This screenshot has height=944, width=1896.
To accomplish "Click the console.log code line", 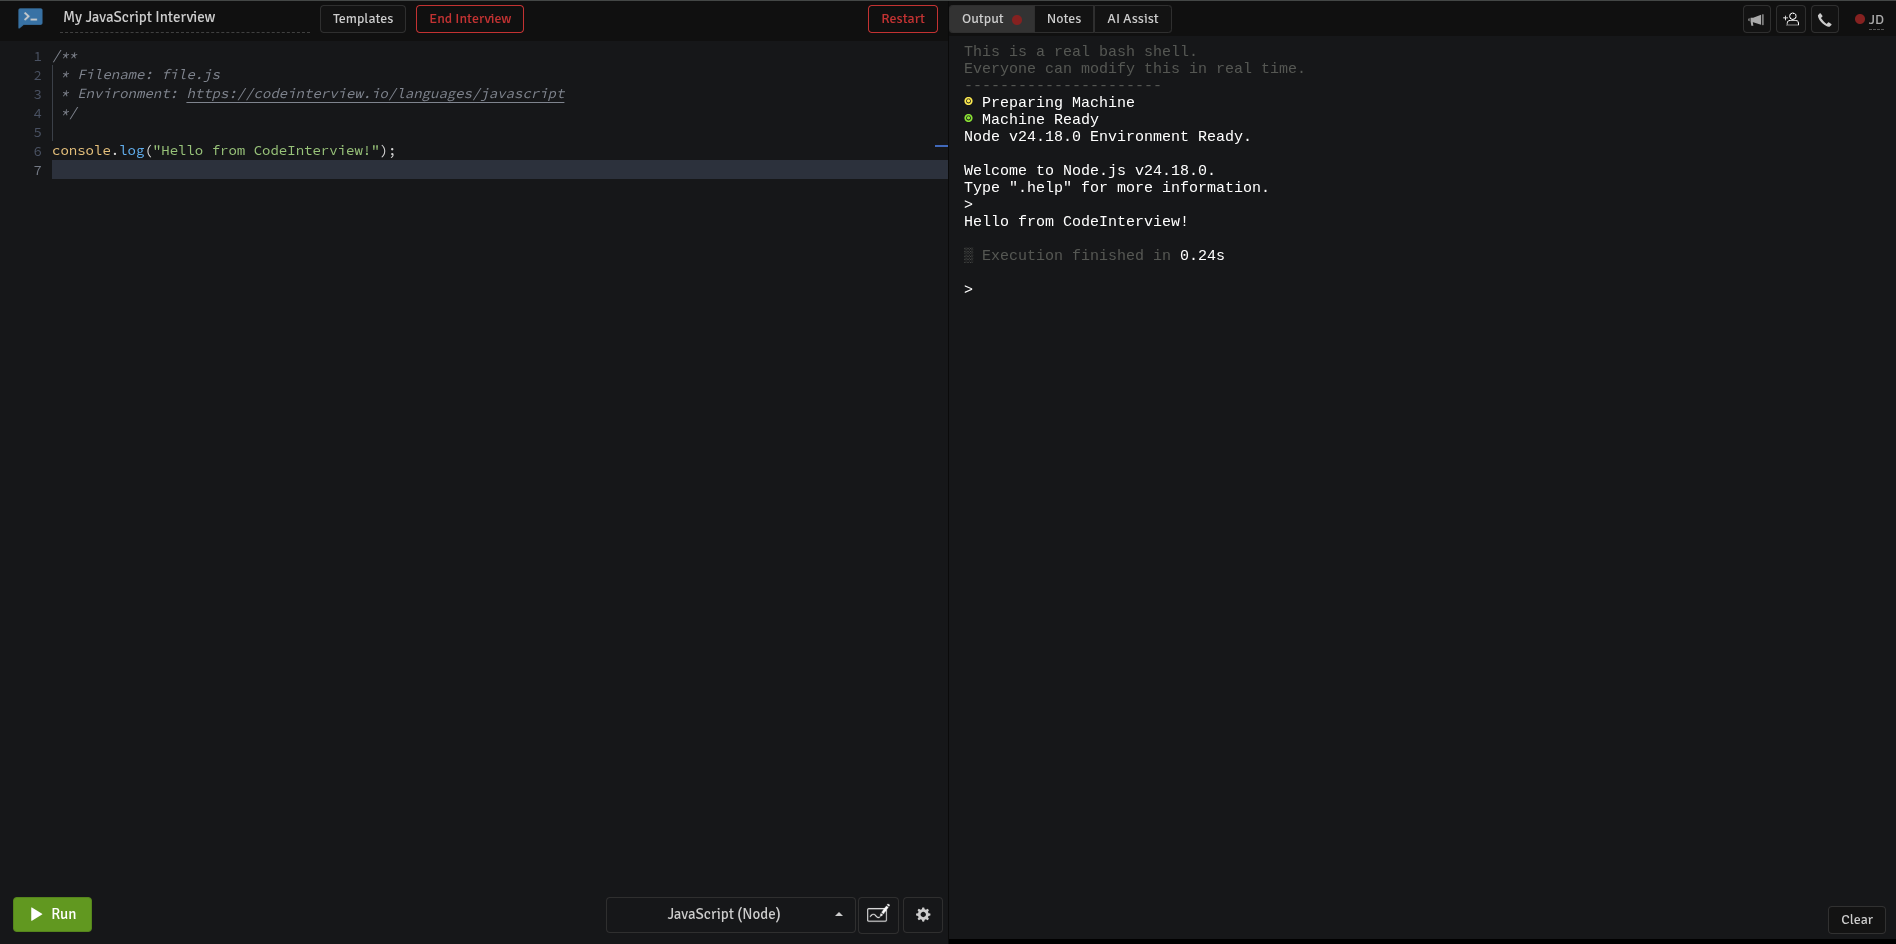I will 224,151.
